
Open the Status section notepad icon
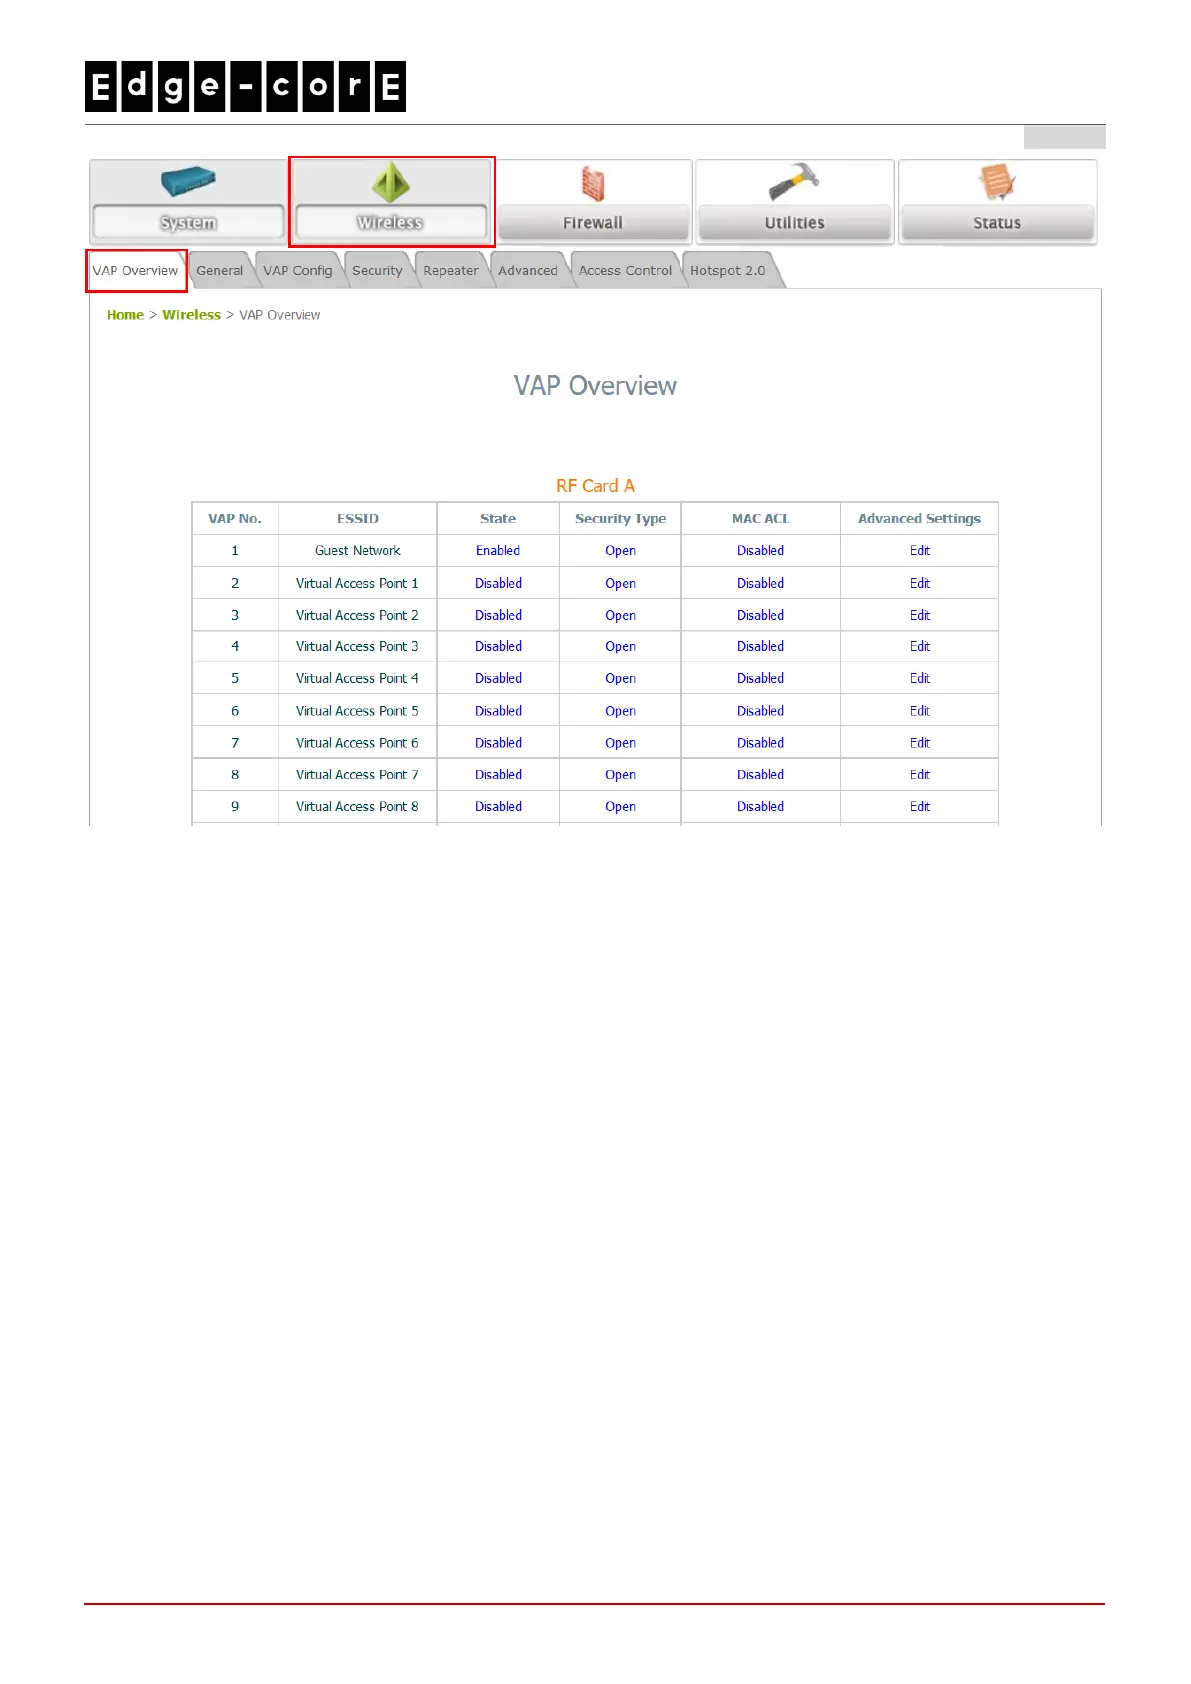pos(997,183)
